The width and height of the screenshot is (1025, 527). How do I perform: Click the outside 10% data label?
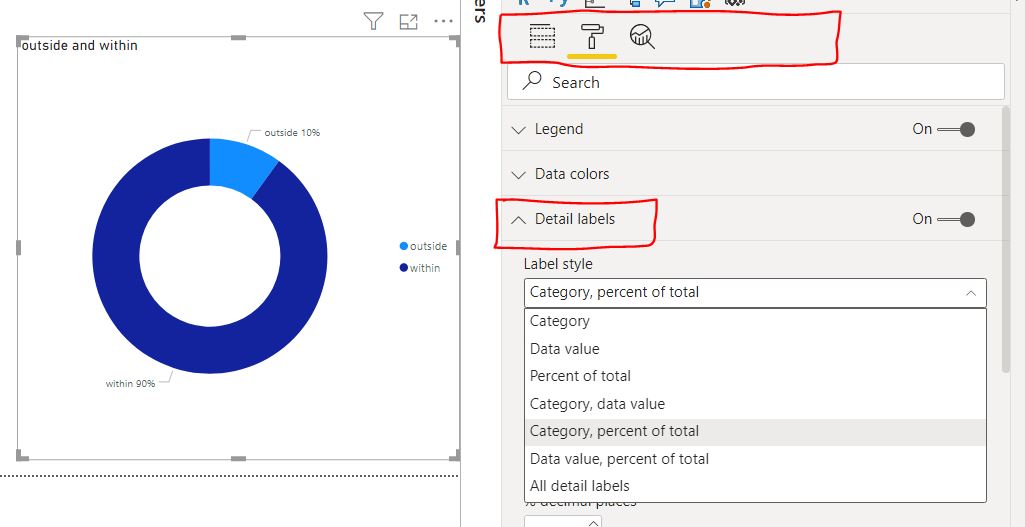coord(292,133)
